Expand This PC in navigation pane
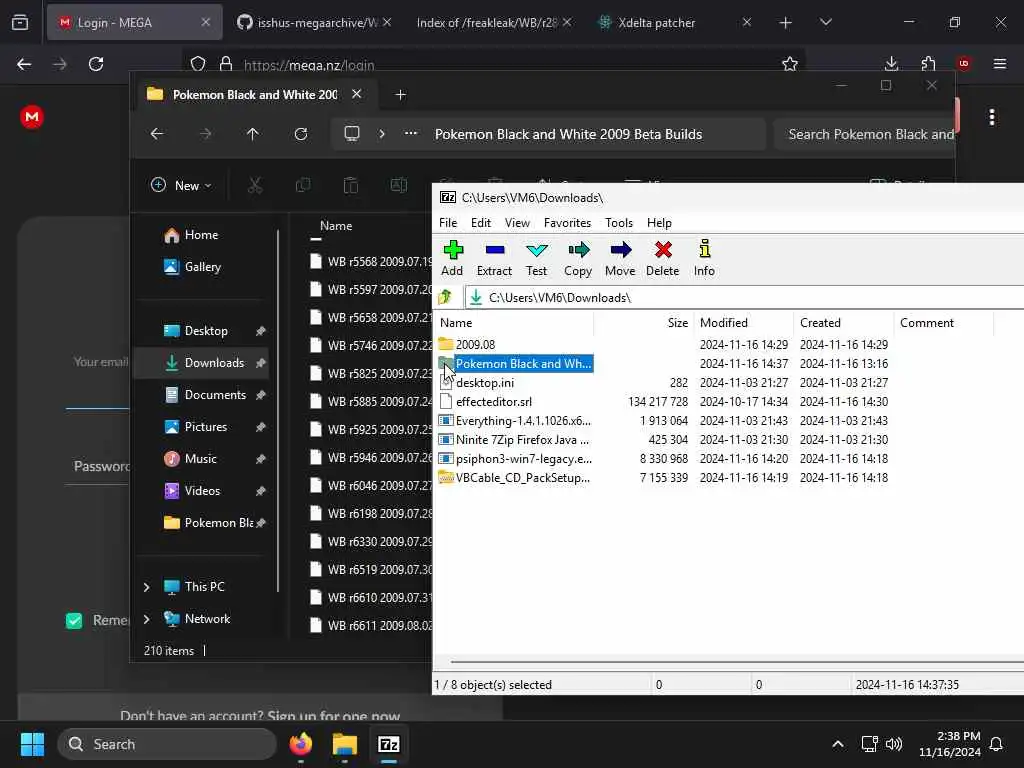 pyautogui.click(x=146, y=587)
